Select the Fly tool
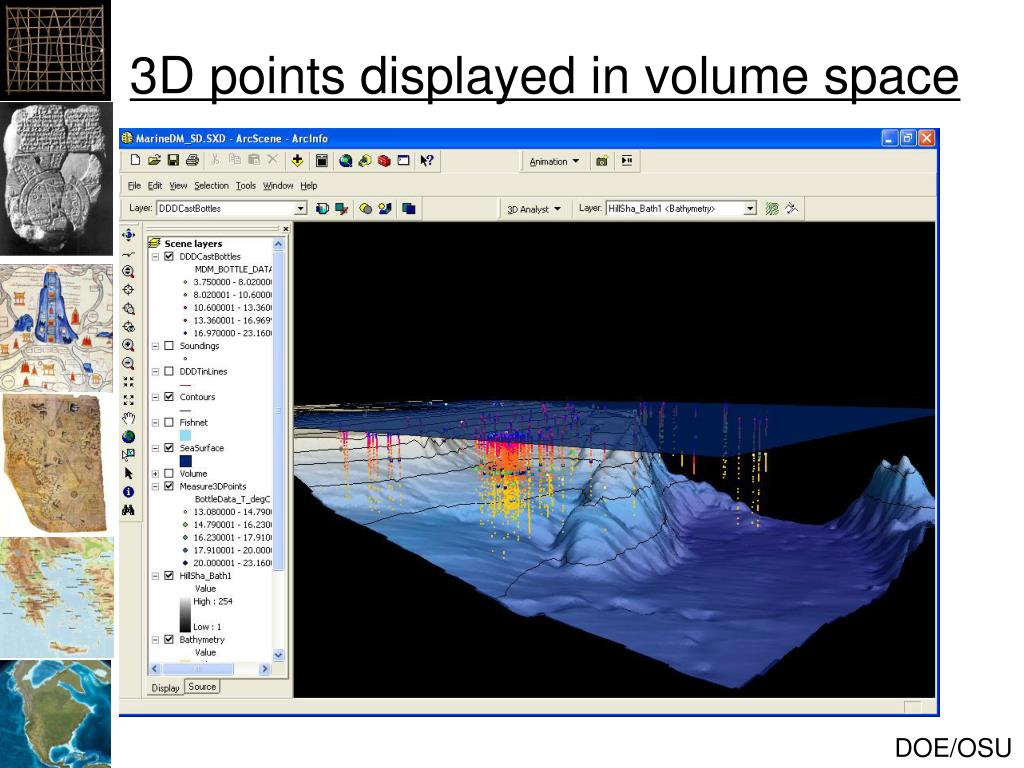This screenshot has height=768, width=1024. point(129,254)
